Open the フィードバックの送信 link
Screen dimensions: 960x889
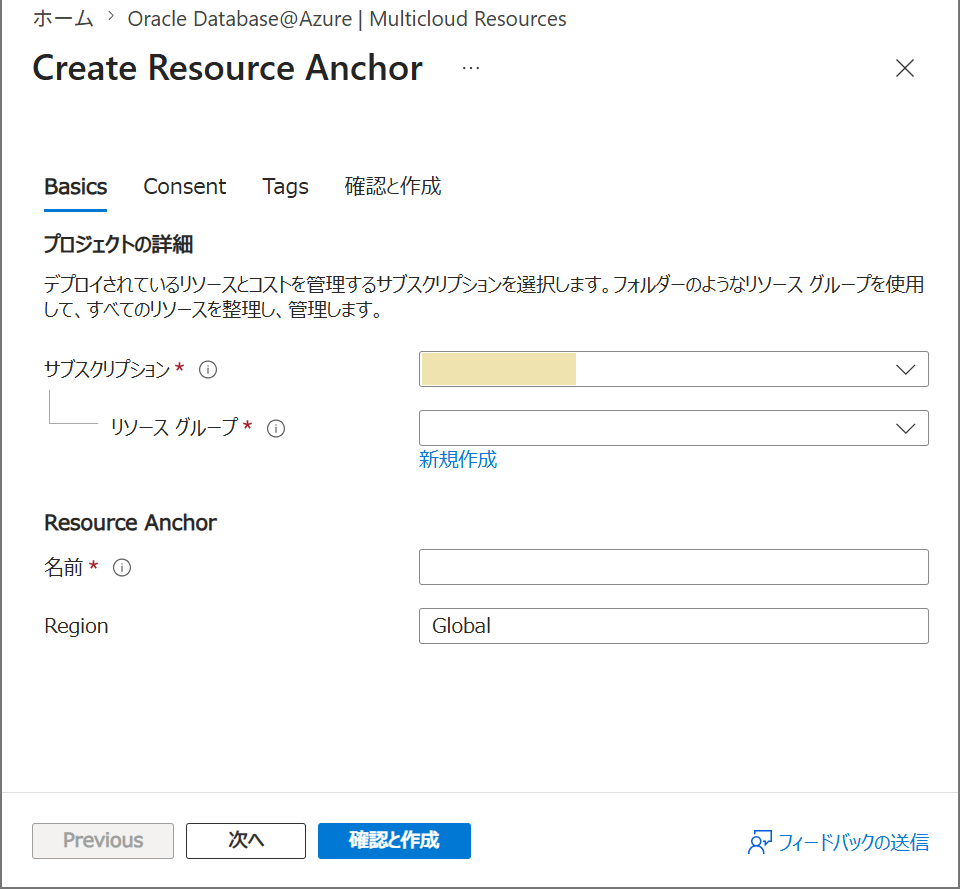coord(853,842)
